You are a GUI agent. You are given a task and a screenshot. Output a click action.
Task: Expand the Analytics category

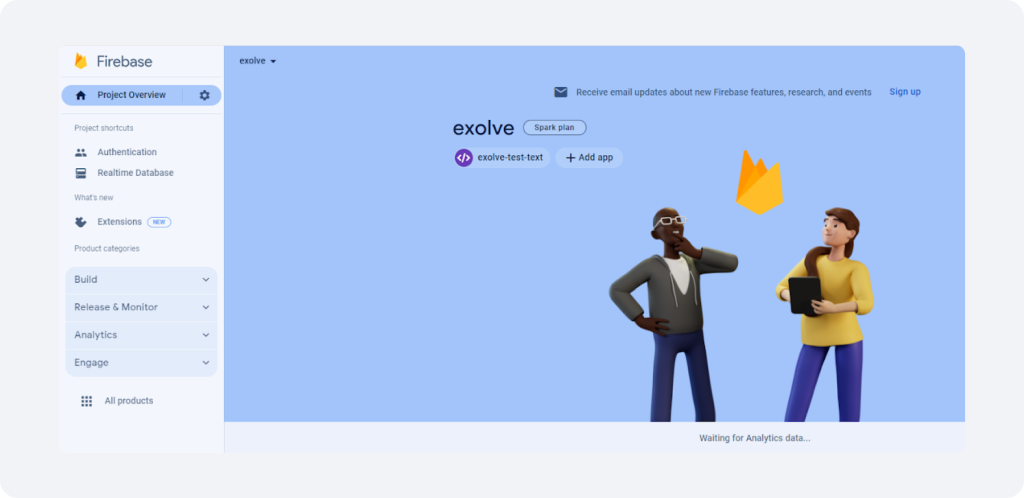point(141,335)
